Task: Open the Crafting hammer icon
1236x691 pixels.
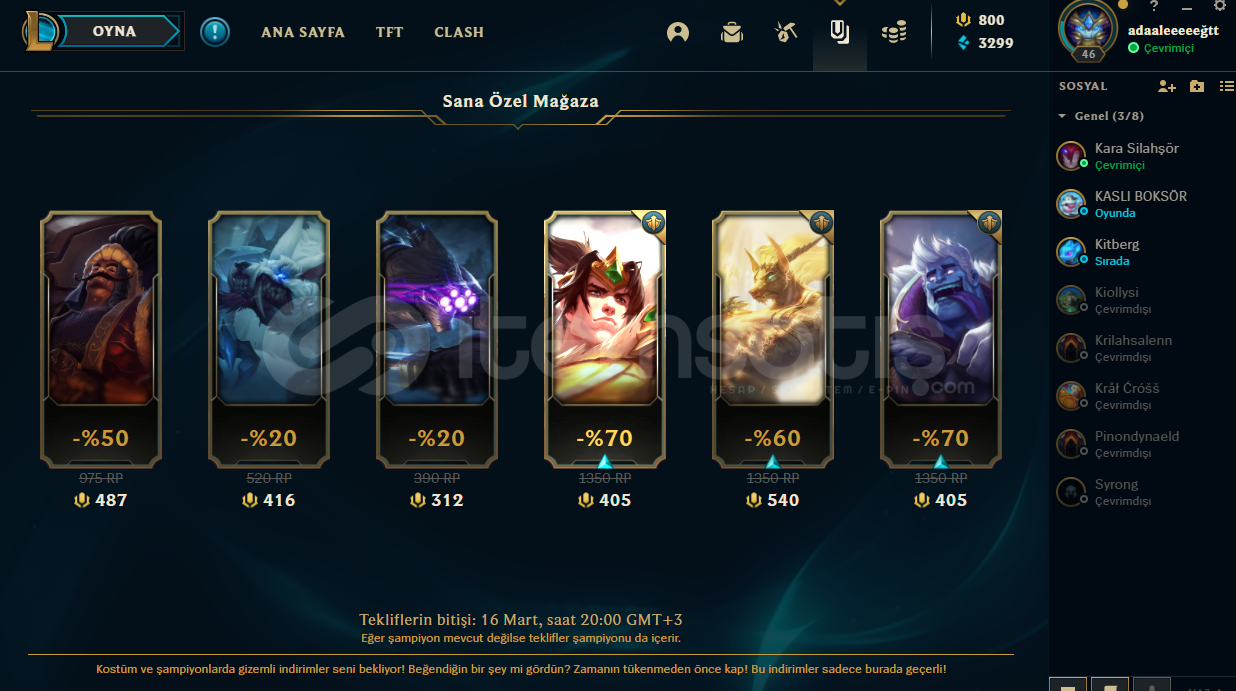Action: (x=786, y=32)
